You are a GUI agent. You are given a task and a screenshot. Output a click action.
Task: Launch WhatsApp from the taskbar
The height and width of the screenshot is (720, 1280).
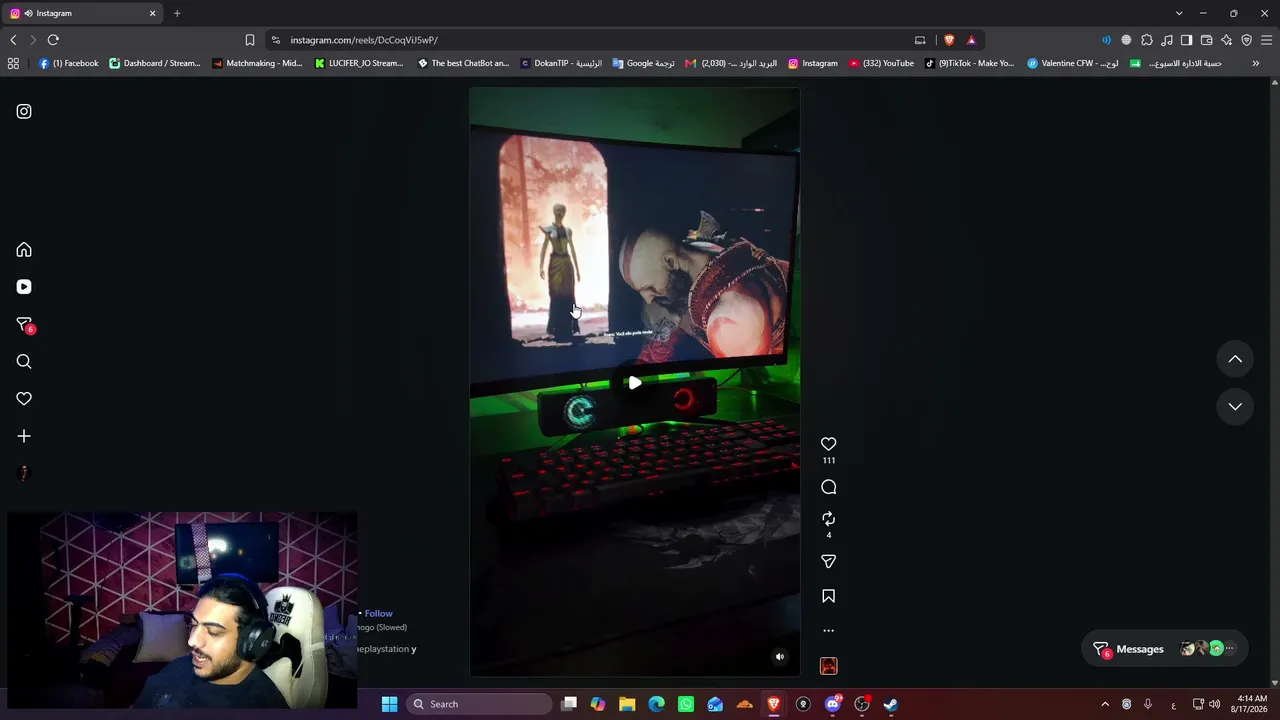[x=686, y=704]
